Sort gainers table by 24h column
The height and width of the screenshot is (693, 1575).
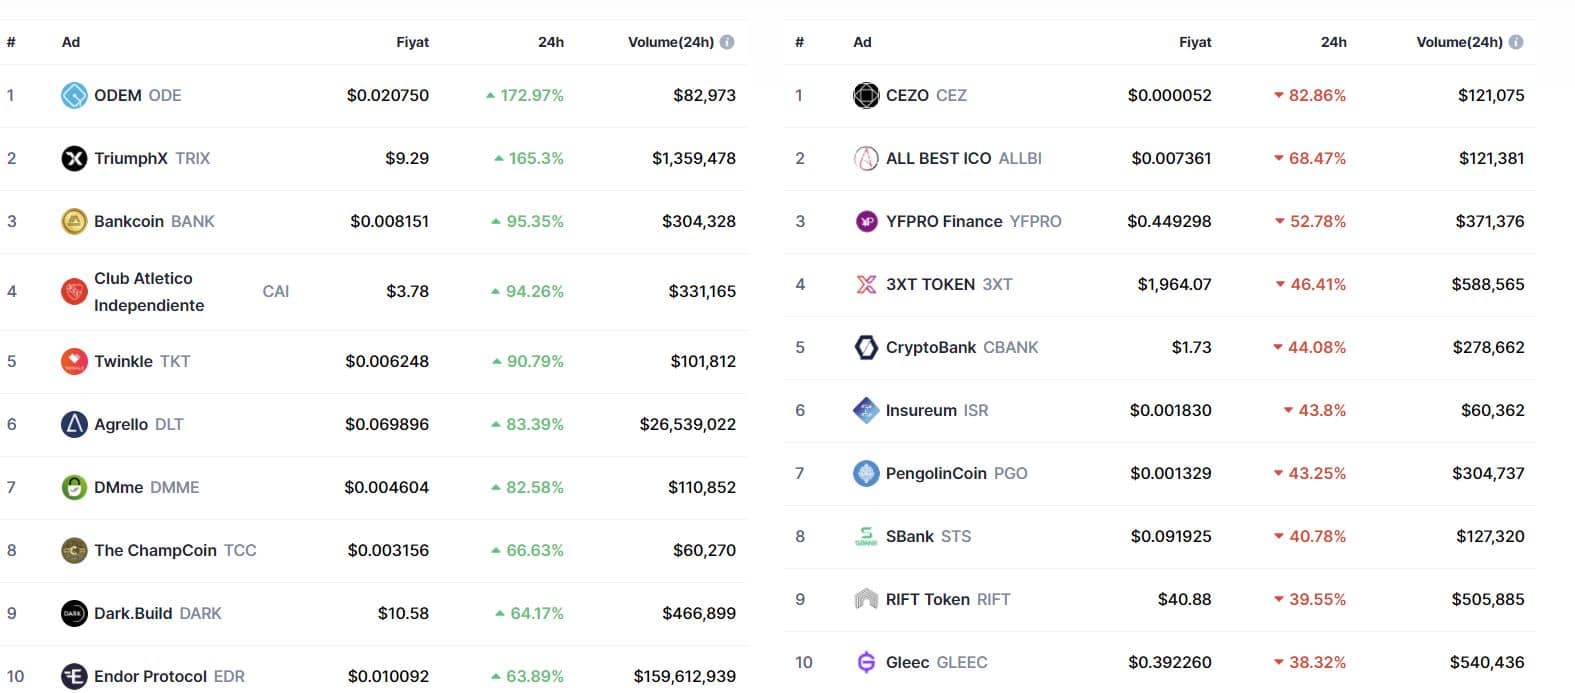(550, 42)
